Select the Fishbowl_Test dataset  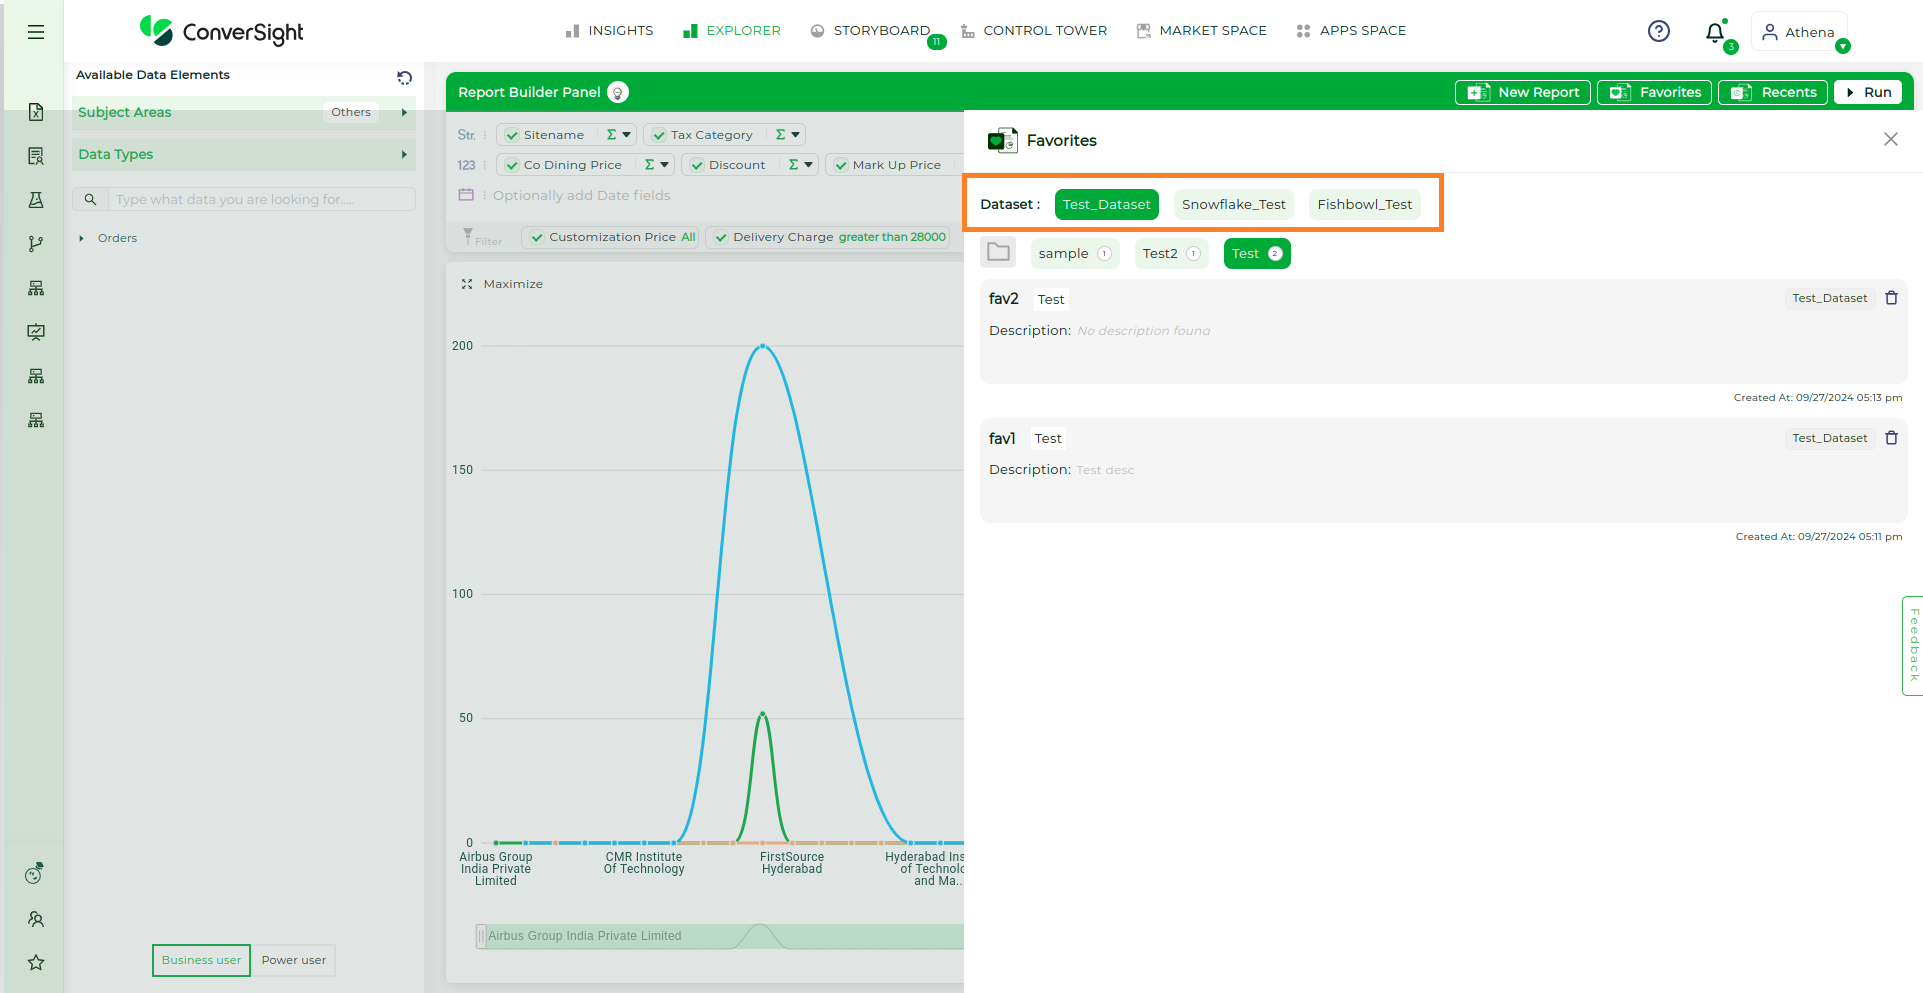click(x=1365, y=204)
